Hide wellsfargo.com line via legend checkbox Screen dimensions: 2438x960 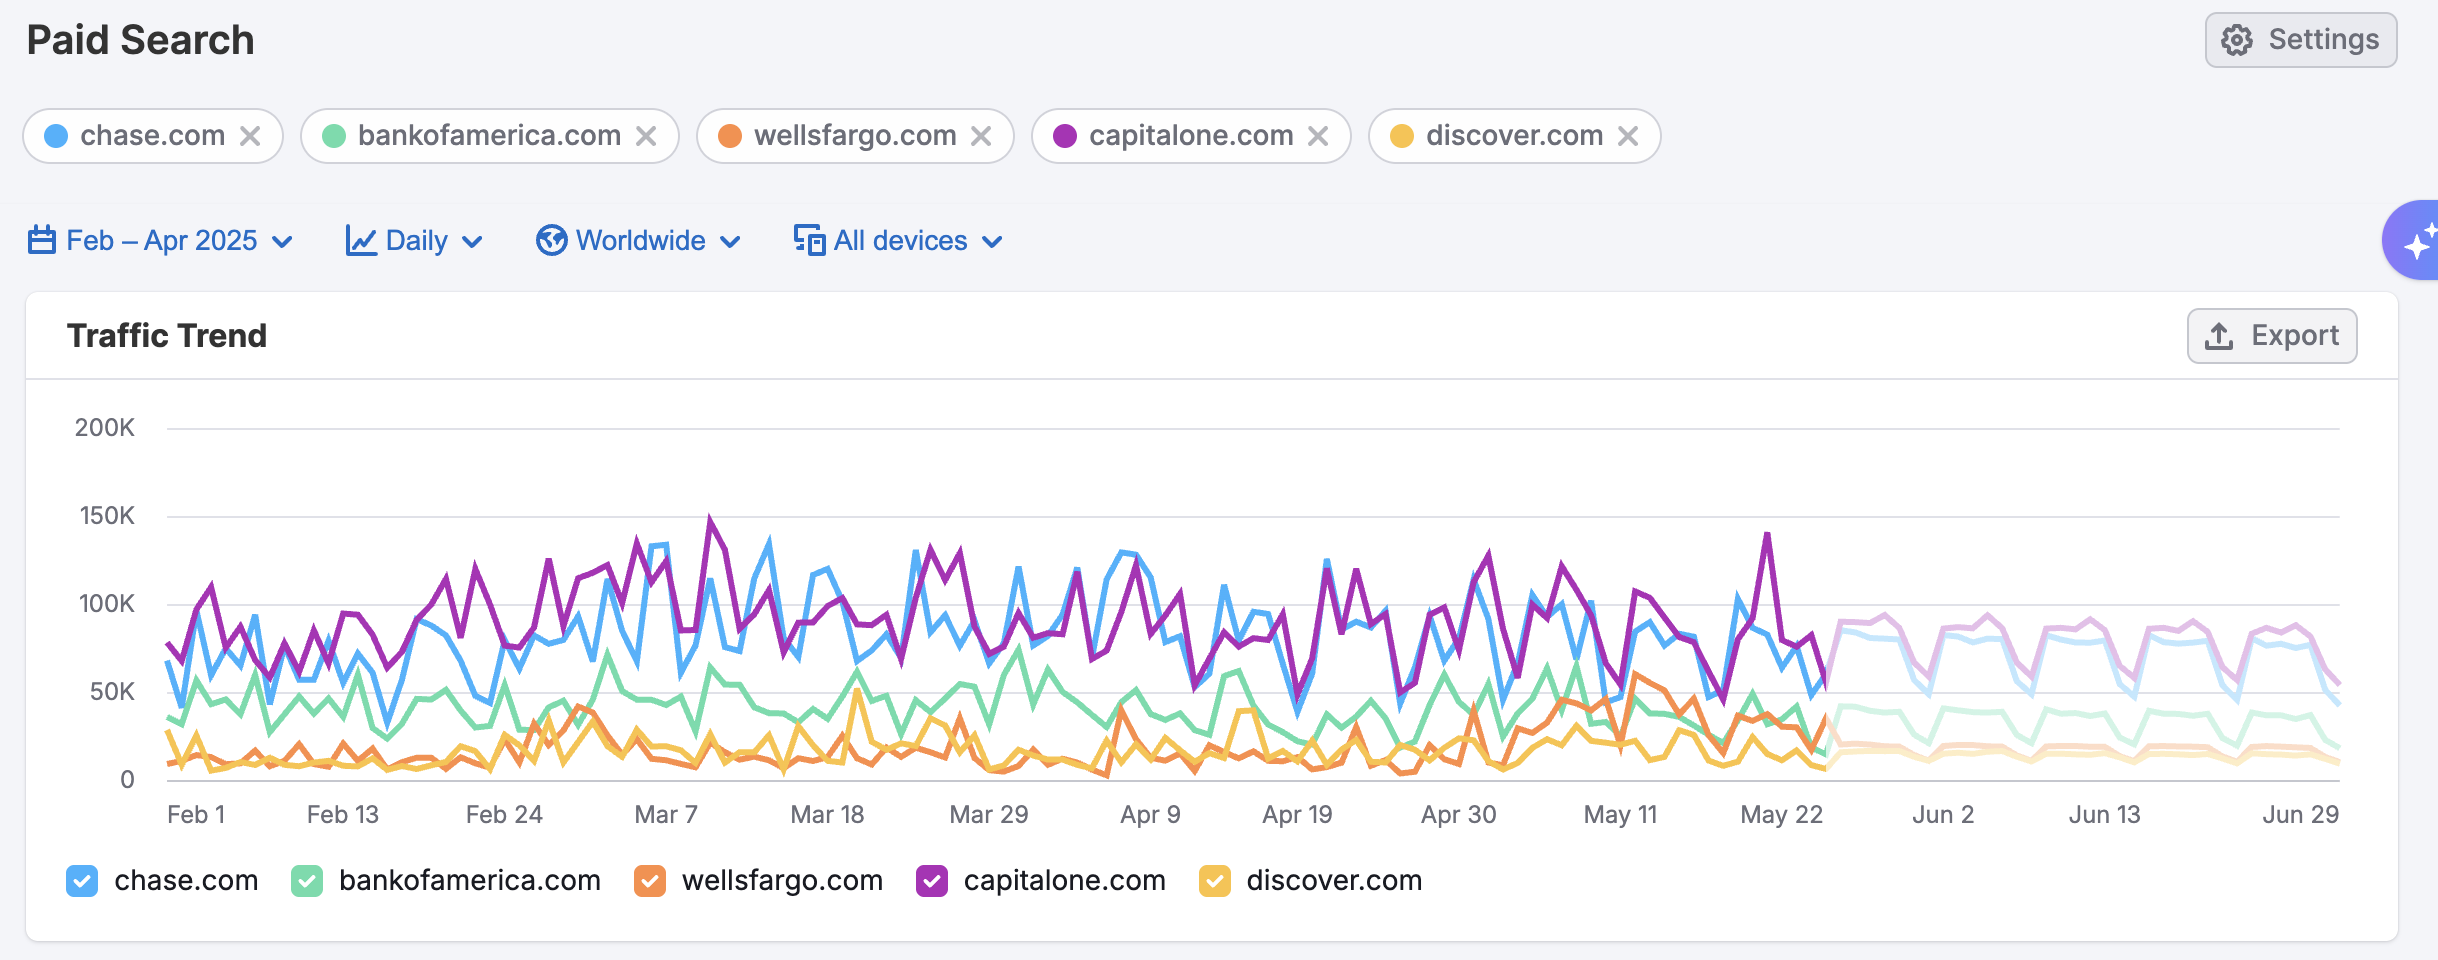pos(650,881)
